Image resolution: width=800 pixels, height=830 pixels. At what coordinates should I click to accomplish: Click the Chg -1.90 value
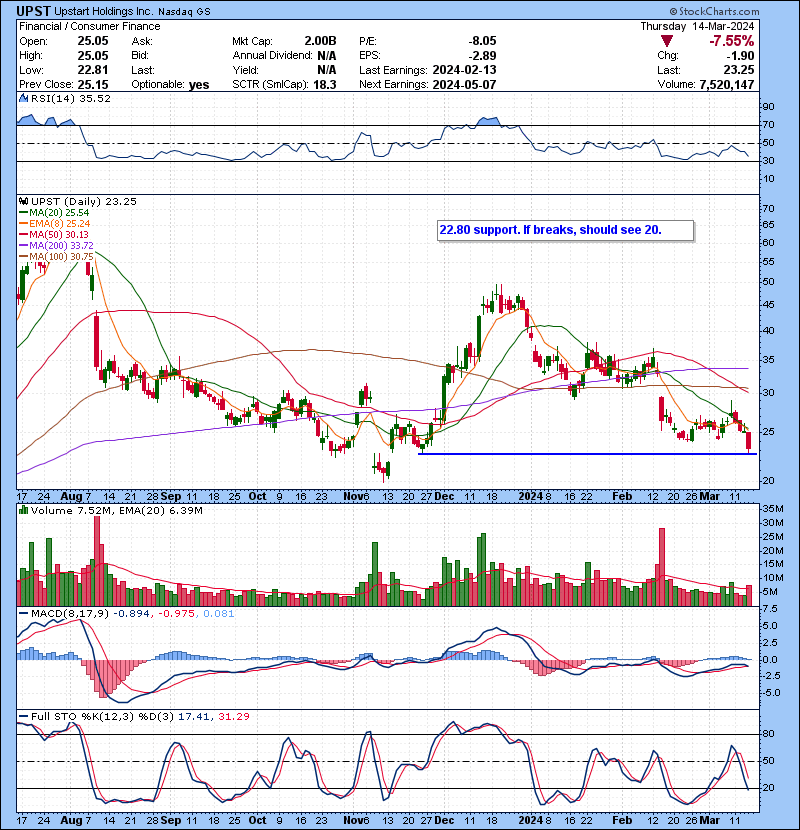tap(740, 55)
